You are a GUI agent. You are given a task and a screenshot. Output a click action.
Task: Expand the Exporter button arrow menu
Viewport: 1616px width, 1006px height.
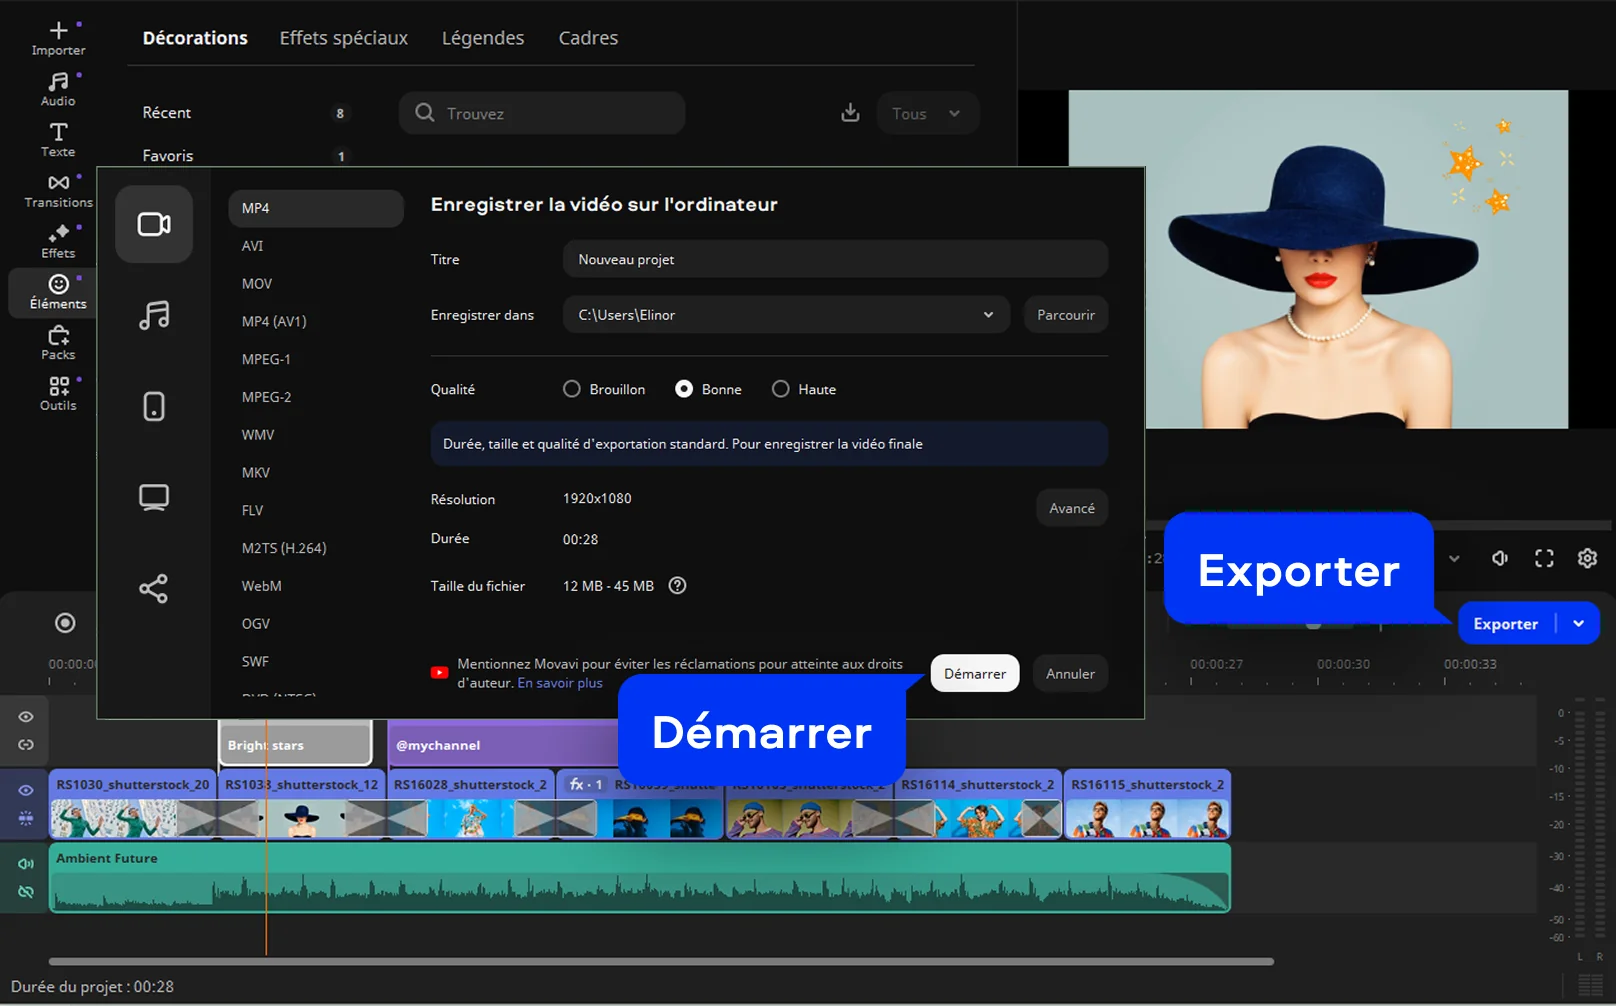pos(1579,623)
